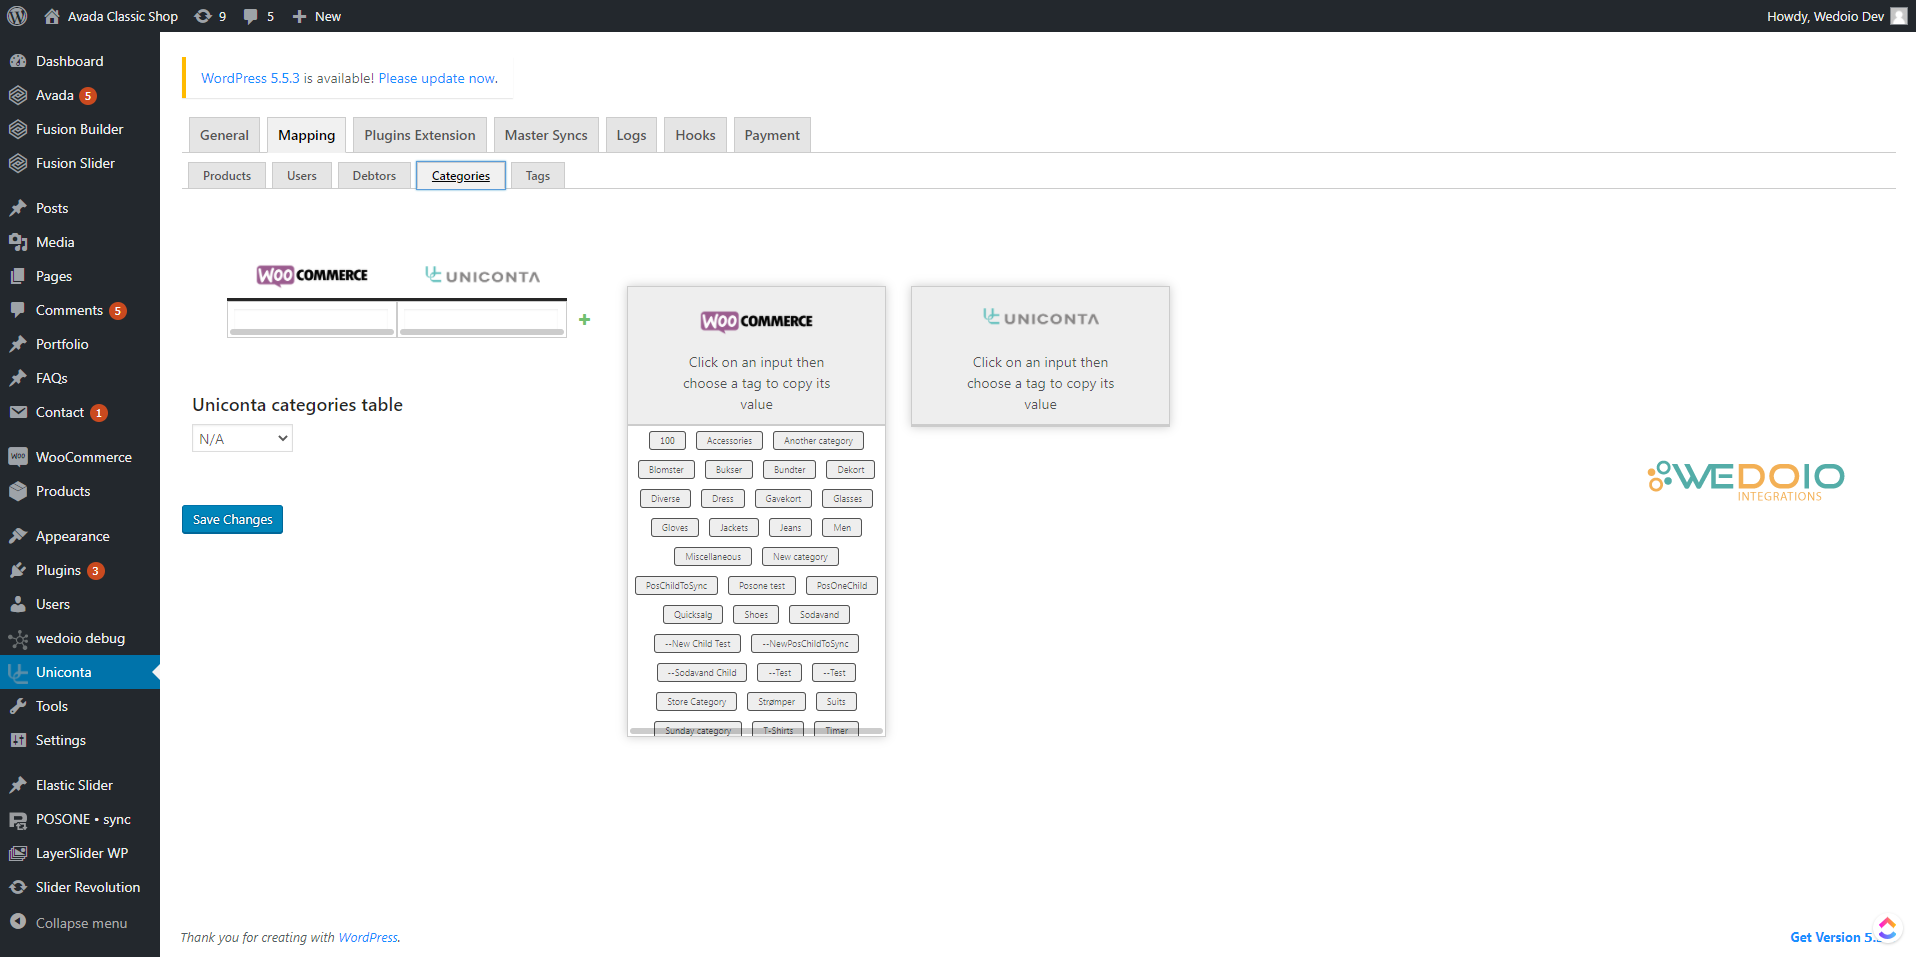Switch to the Master Syncs tab
The width and height of the screenshot is (1916, 957).
[x=546, y=135]
